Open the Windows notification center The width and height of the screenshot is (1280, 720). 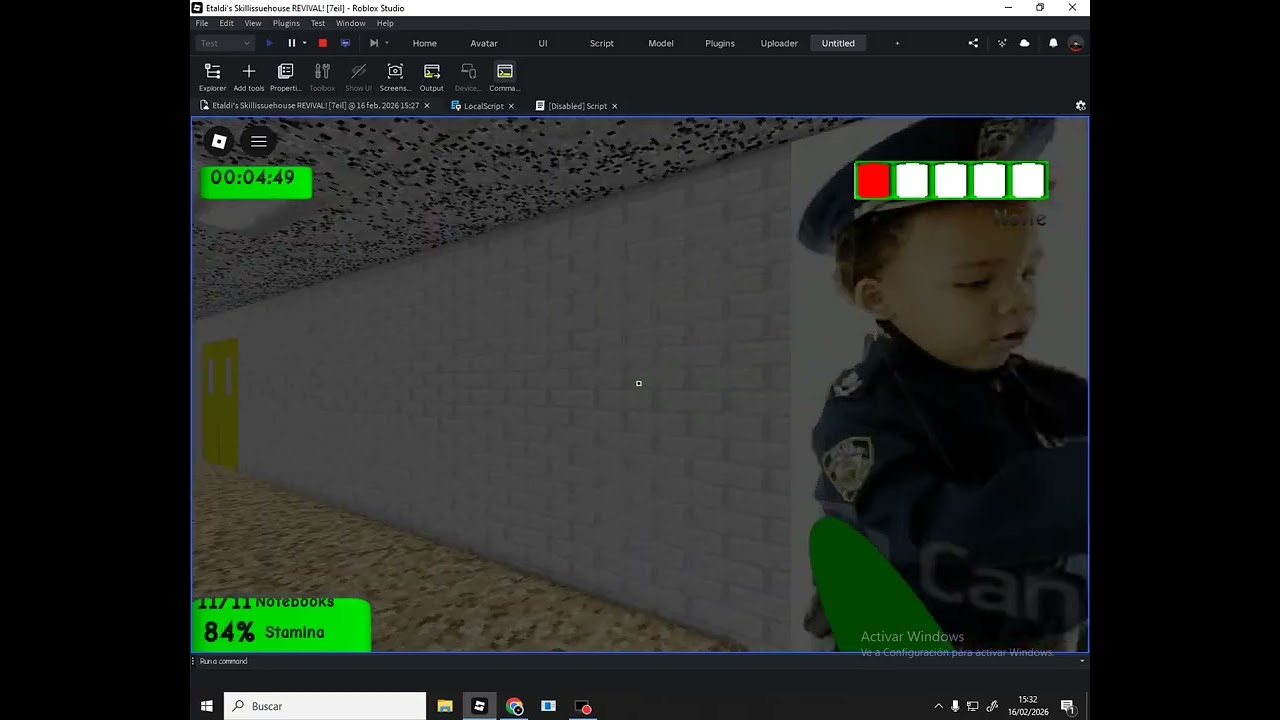click(1068, 706)
